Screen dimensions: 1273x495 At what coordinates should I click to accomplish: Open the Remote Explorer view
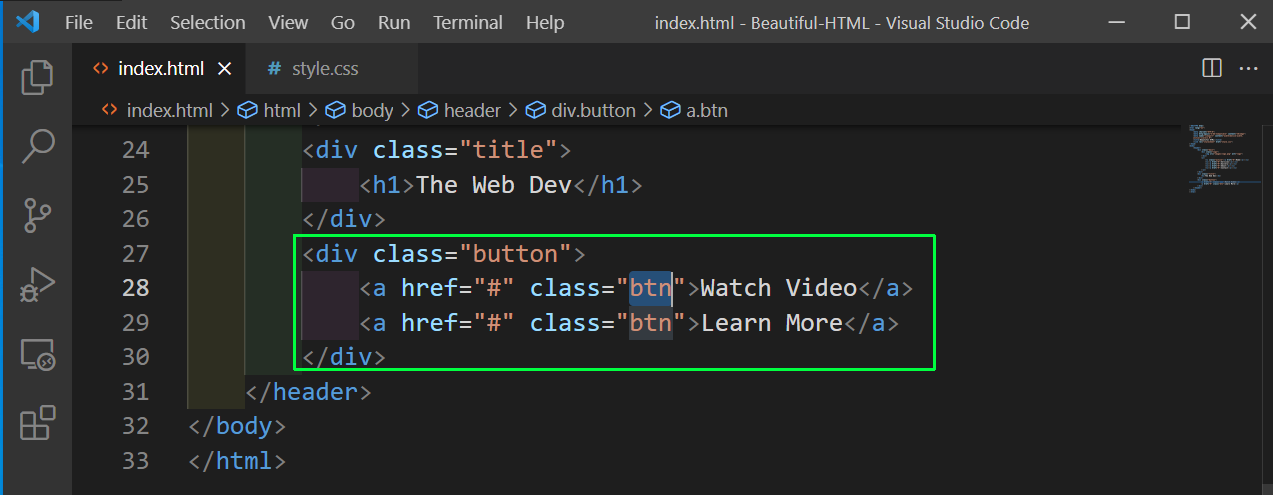37,353
